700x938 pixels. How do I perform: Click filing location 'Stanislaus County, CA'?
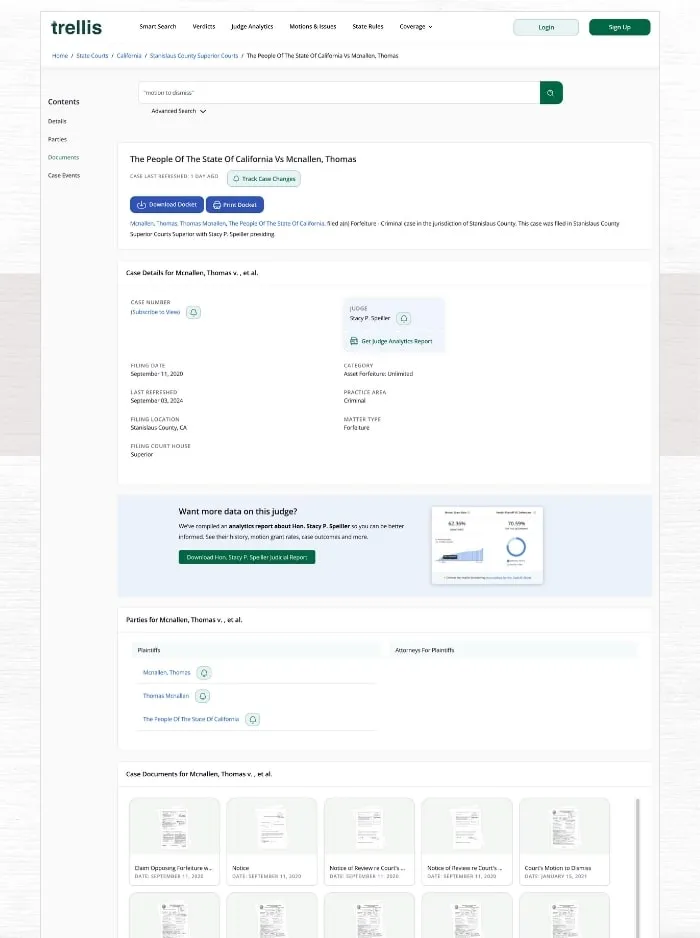tap(159, 428)
